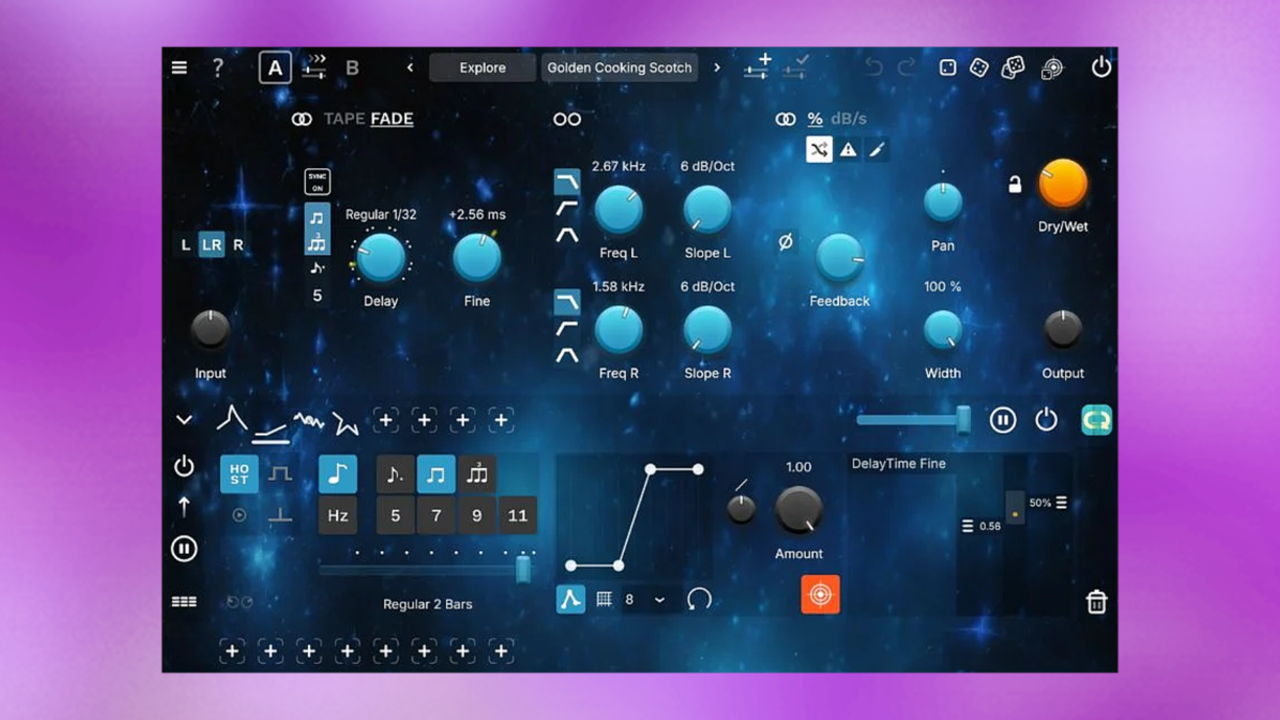This screenshot has width=1280, height=720.
Task: Toggle HOST sync mode on the modulator
Action: [x=237, y=474]
